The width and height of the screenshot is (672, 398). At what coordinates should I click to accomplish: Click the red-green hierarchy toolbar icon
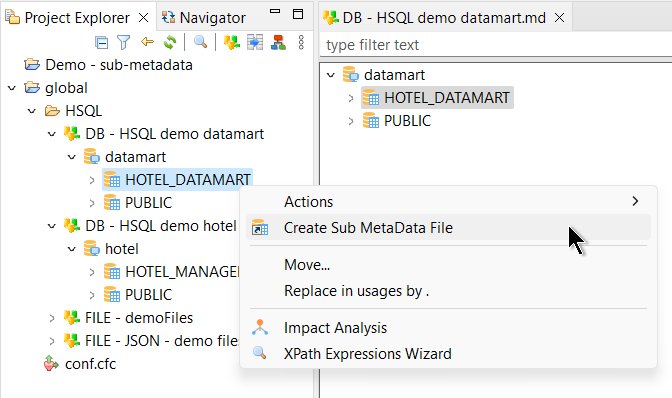(x=278, y=42)
